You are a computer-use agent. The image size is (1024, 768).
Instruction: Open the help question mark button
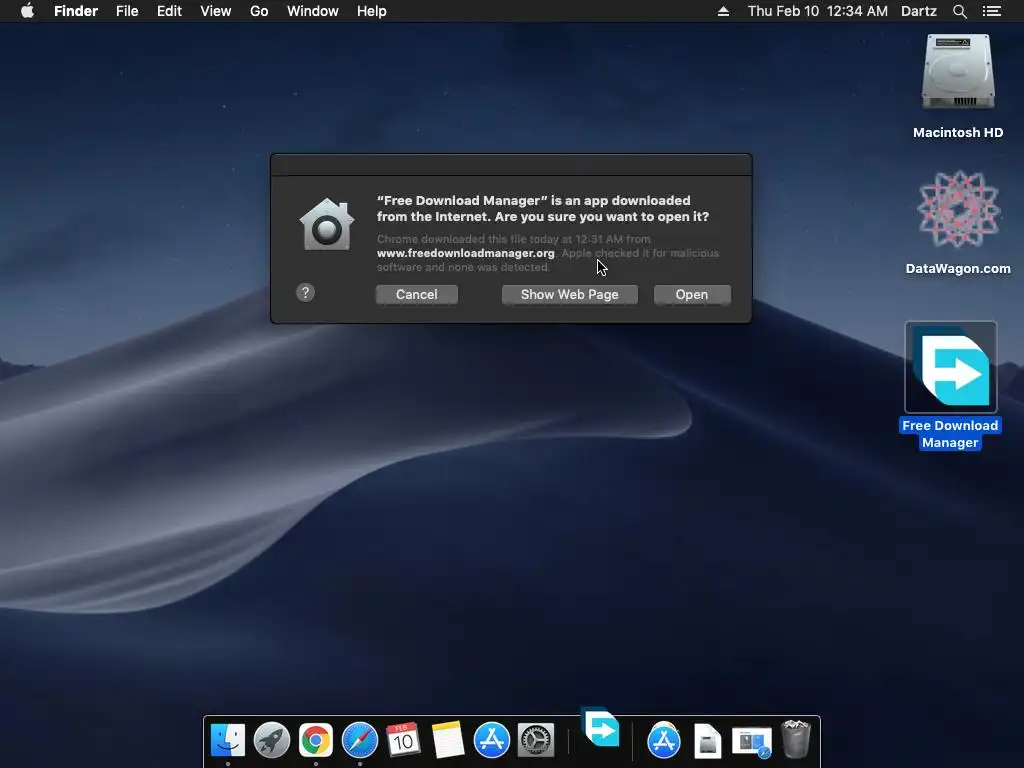point(305,293)
